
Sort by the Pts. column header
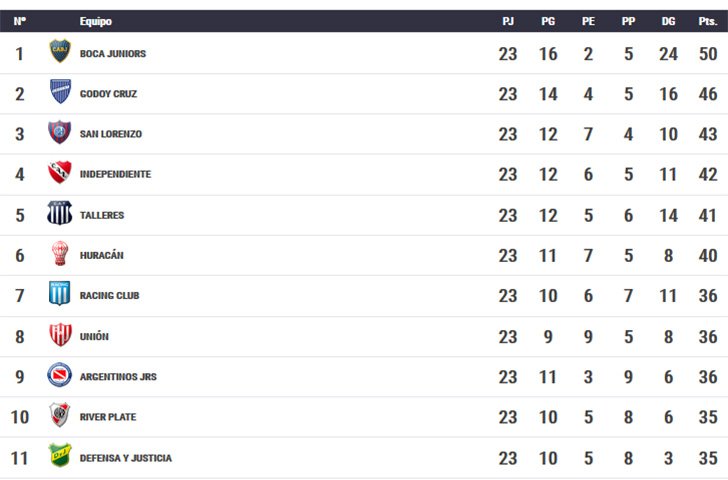(708, 21)
